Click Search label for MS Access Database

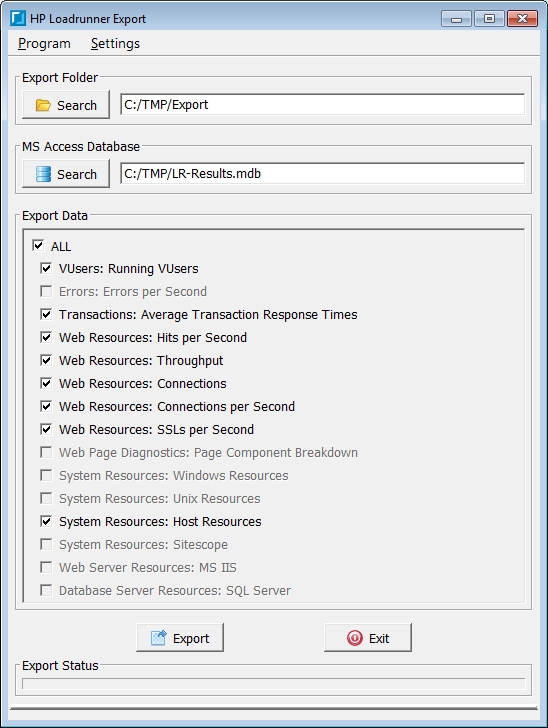[x=77, y=174]
